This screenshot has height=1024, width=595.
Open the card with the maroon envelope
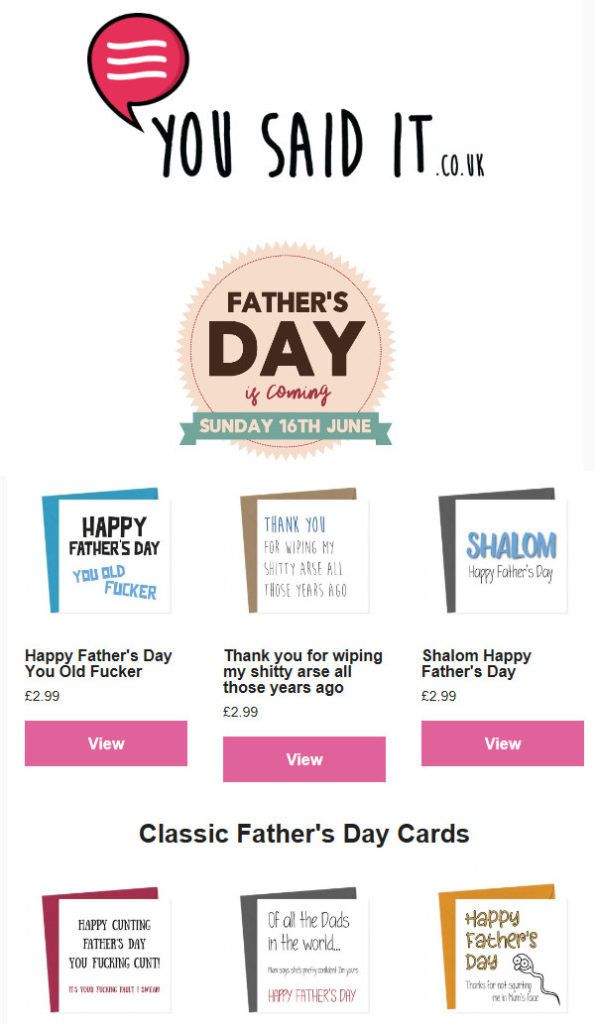(x=106, y=949)
